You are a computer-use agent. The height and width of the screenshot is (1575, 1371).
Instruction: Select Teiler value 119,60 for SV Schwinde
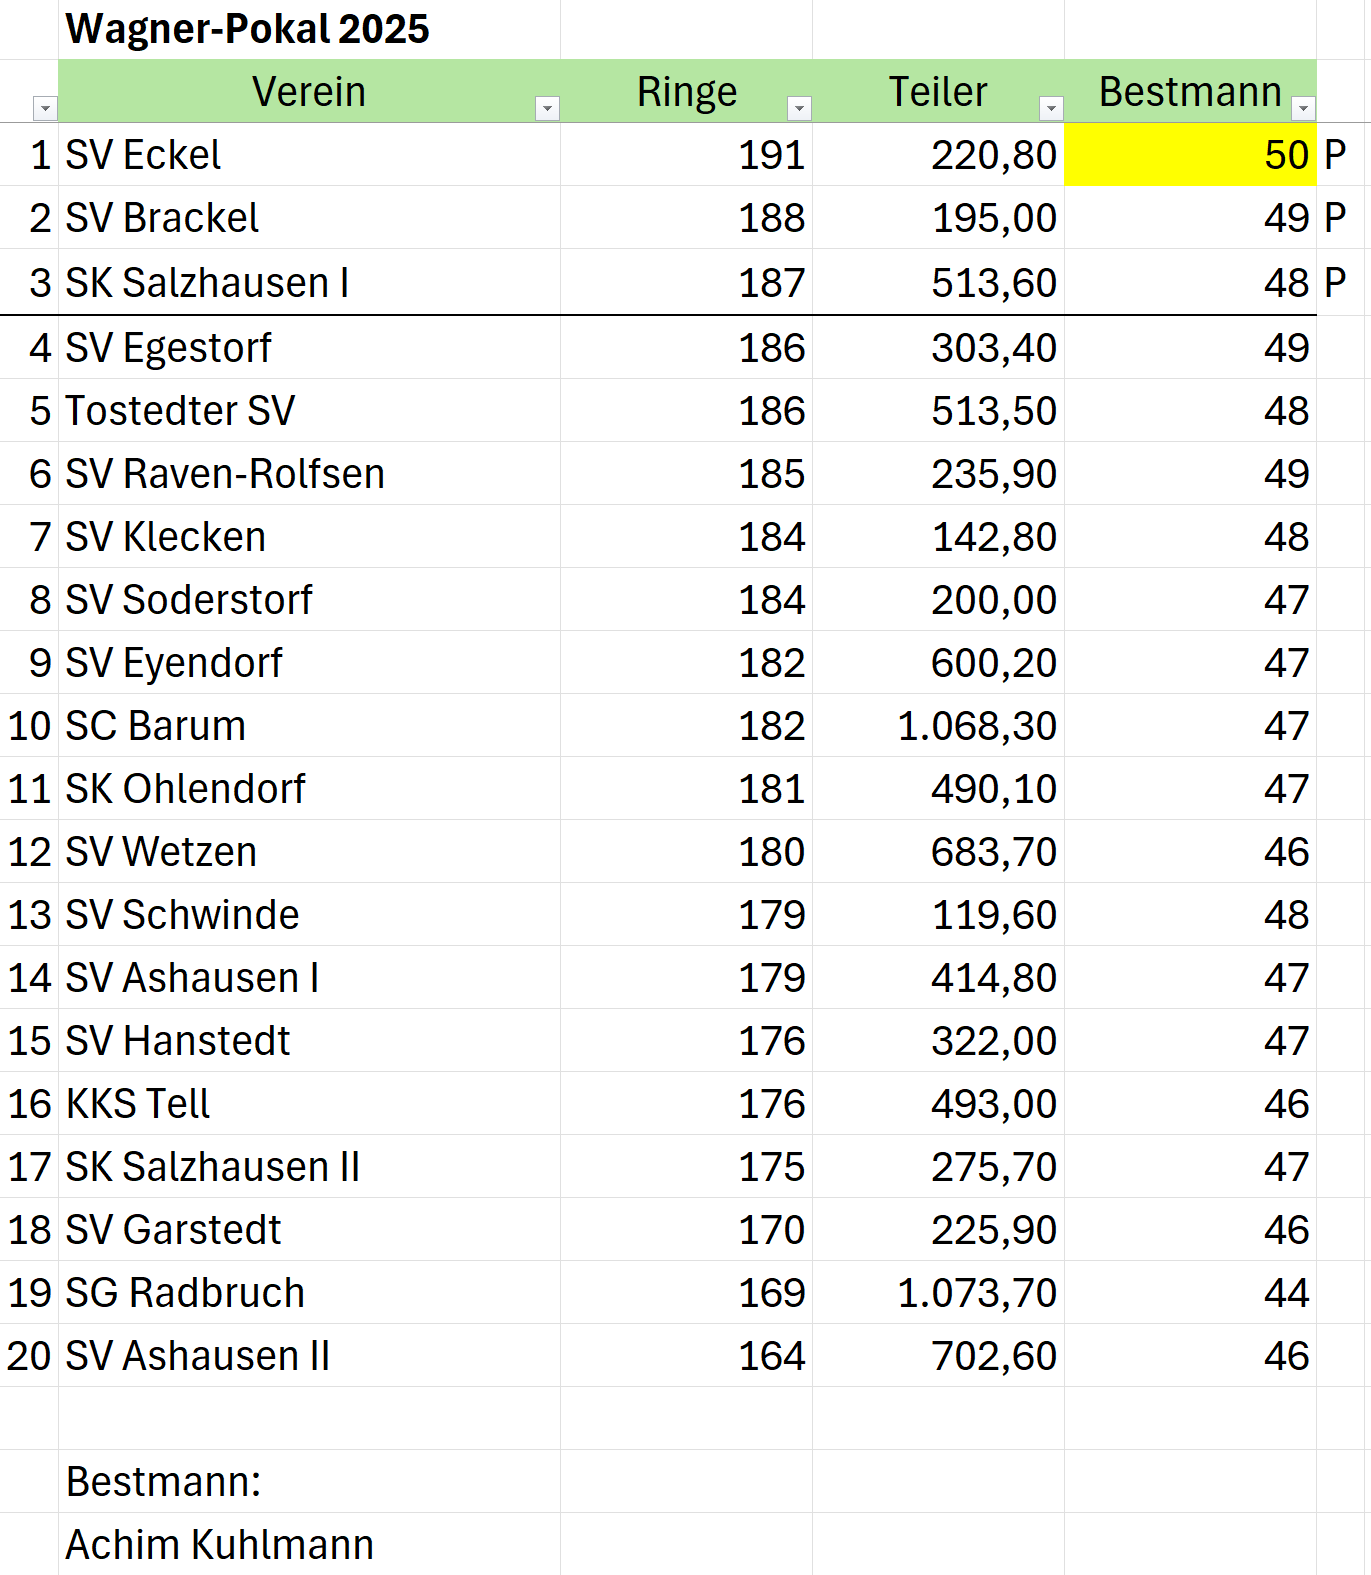tap(994, 915)
